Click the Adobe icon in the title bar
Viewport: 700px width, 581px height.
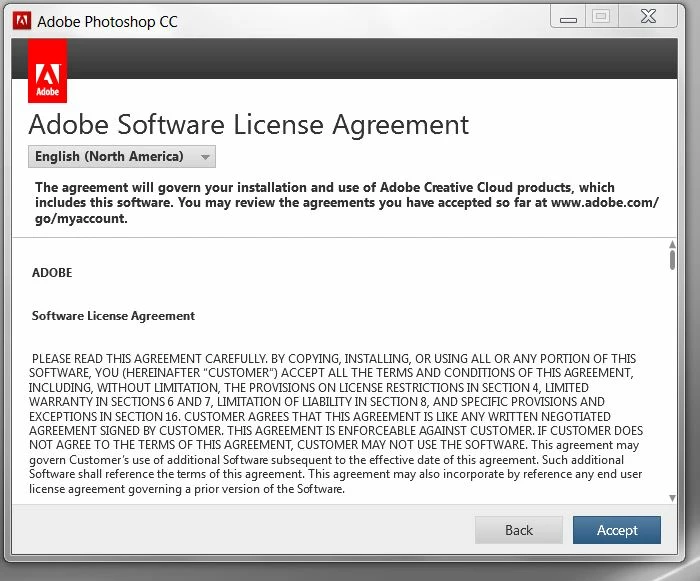coord(22,21)
